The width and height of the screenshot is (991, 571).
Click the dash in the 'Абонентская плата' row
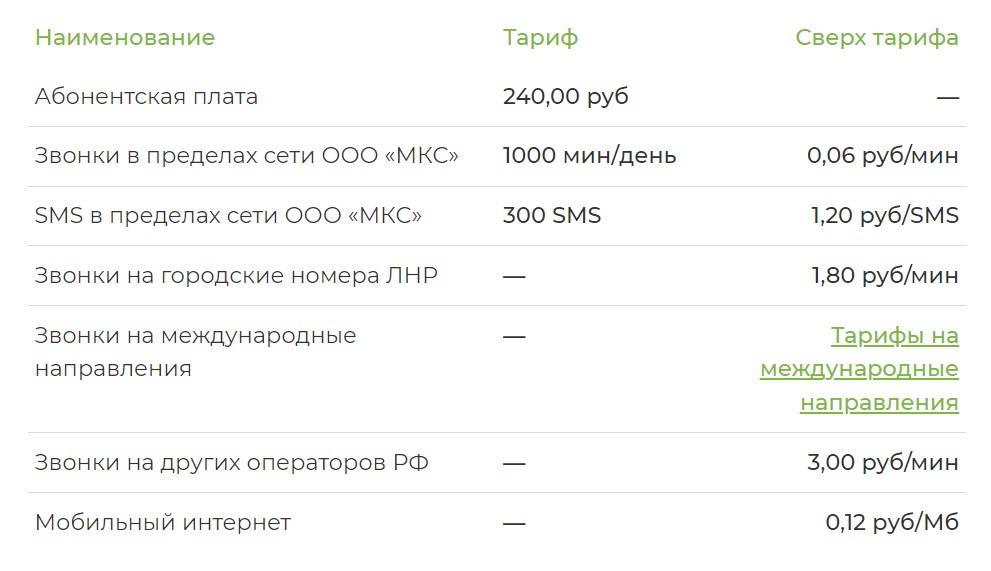[x=947, y=98]
